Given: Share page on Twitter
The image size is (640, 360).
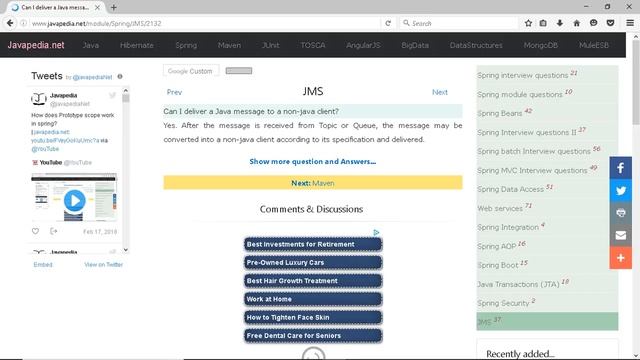Looking at the screenshot, I should pyautogui.click(x=620, y=190).
